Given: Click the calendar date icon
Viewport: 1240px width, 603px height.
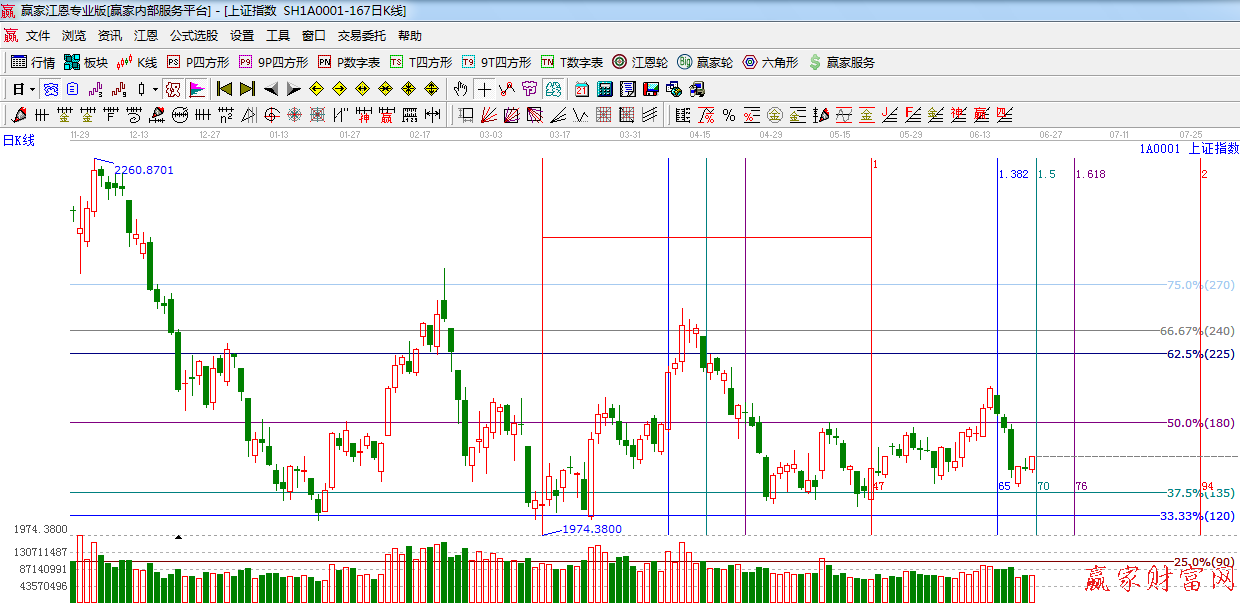Looking at the screenshot, I should pos(582,89).
